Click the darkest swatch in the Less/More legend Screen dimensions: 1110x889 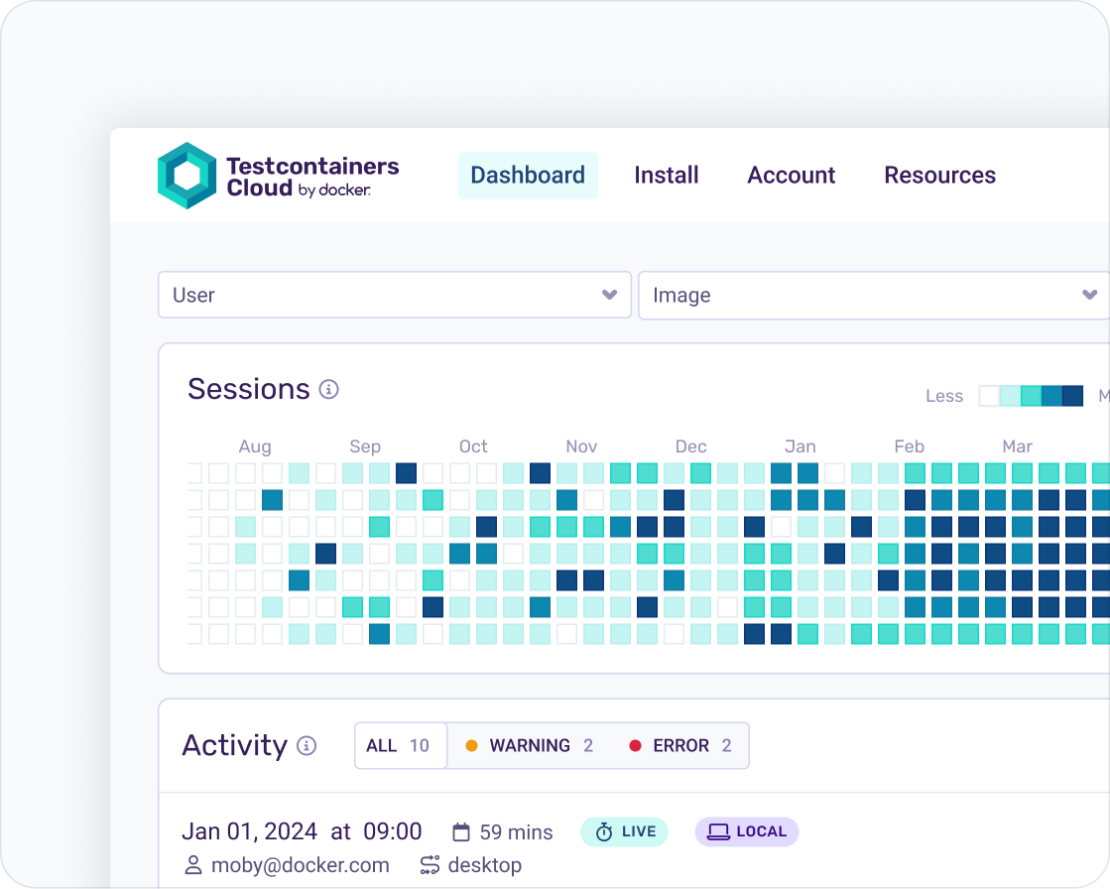[1075, 396]
